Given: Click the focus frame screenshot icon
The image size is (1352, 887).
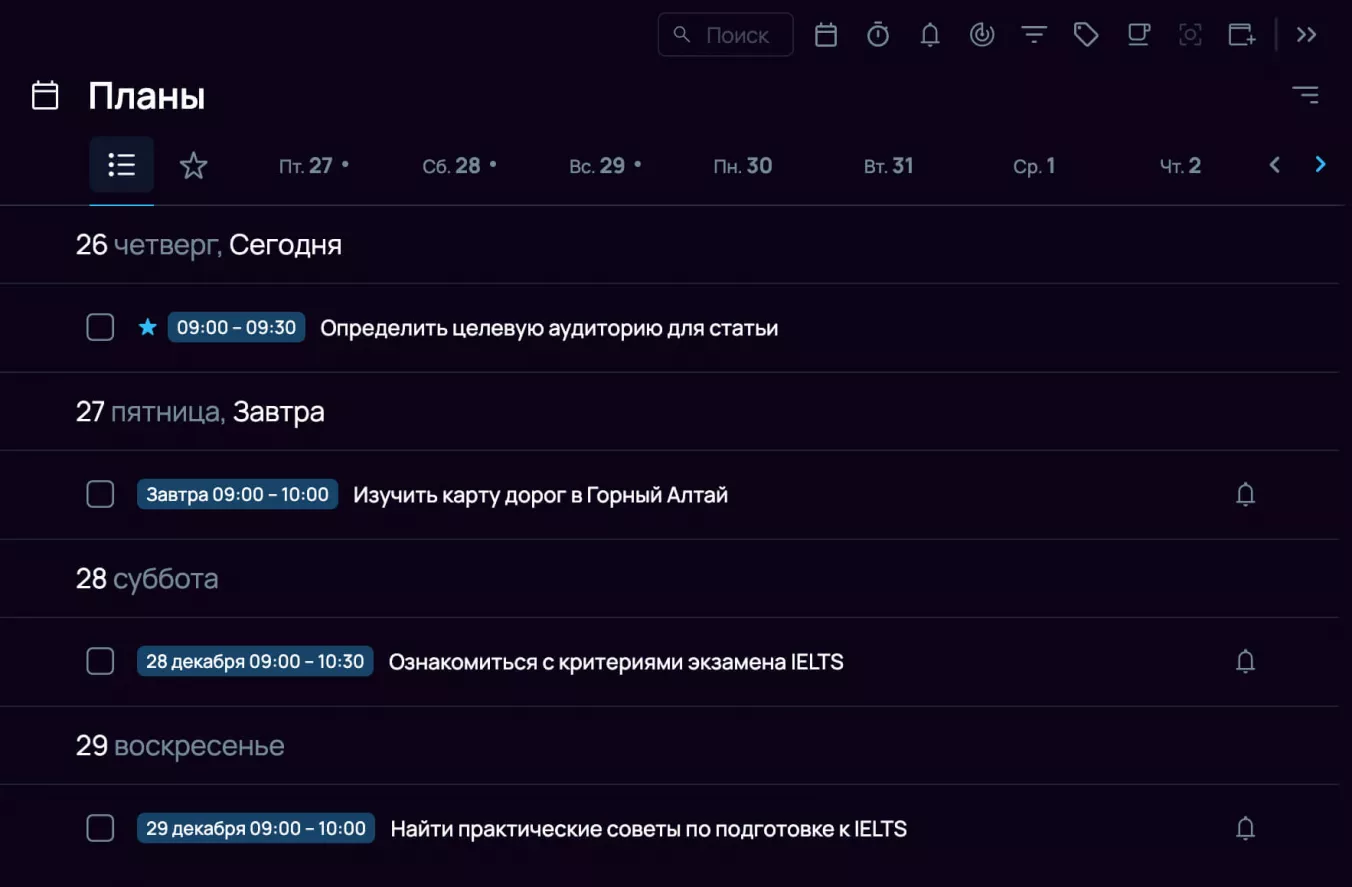Looking at the screenshot, I should point(1190,35).
